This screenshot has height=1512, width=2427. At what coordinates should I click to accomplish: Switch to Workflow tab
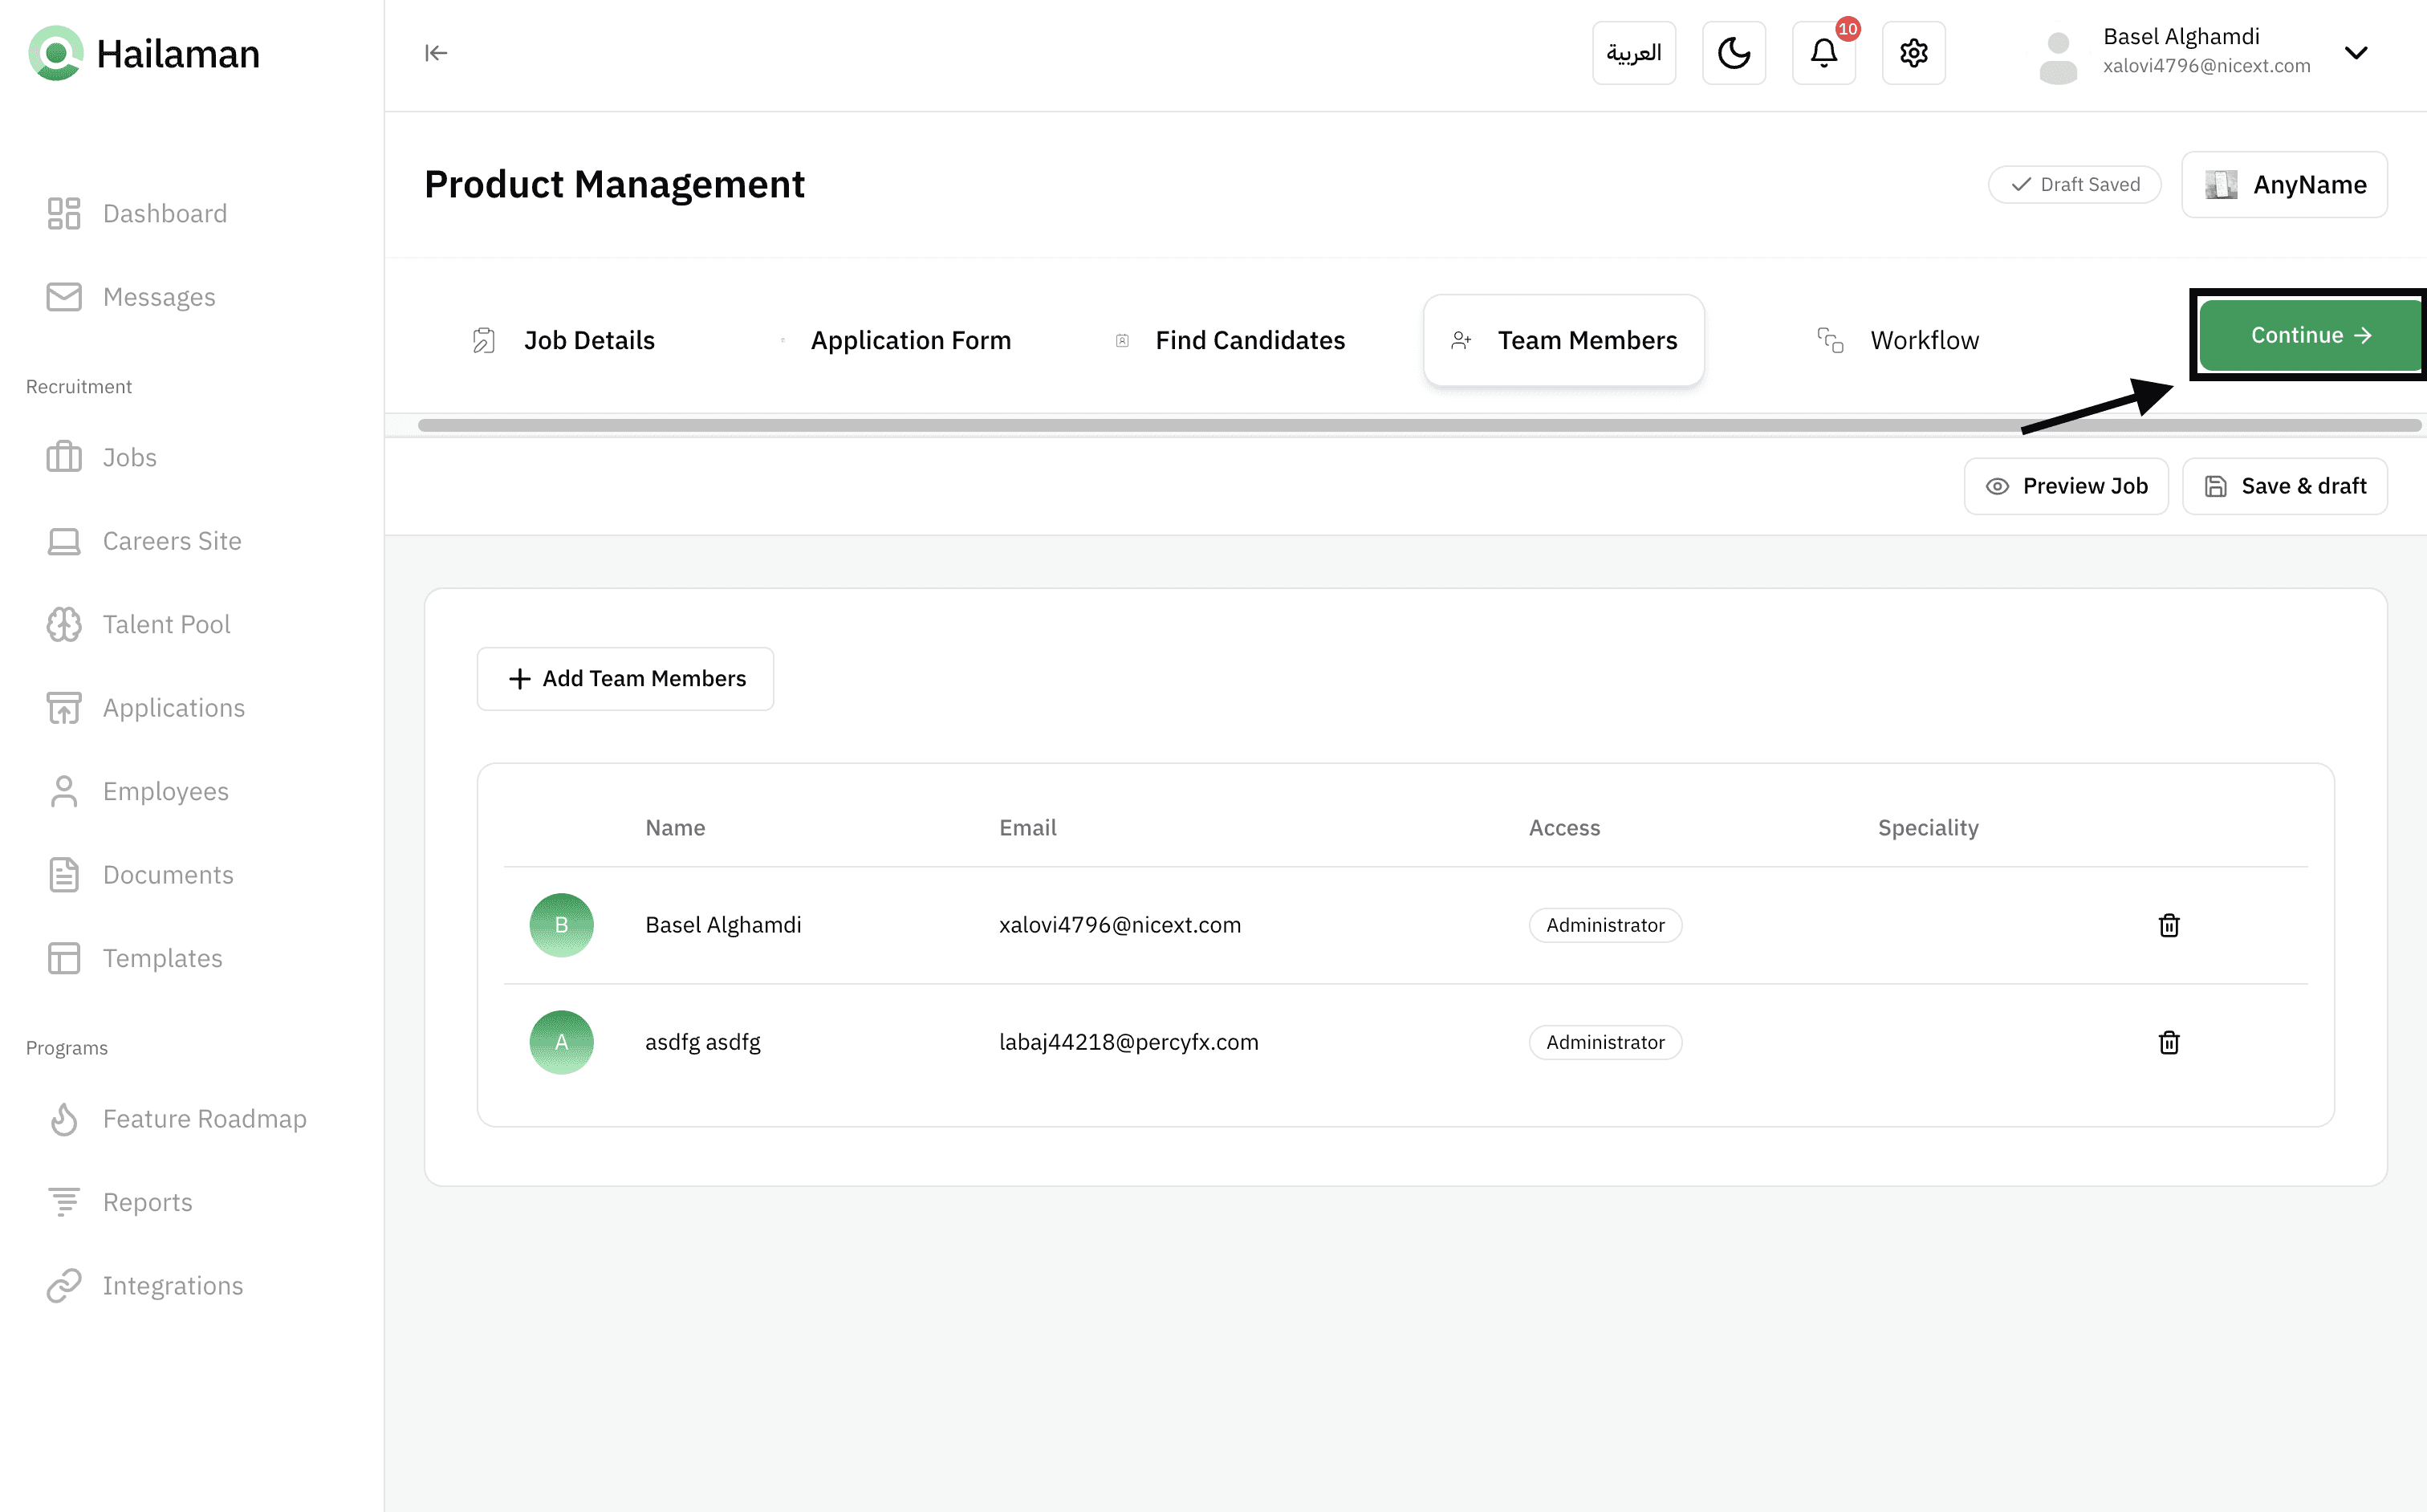coord(1923,340)
